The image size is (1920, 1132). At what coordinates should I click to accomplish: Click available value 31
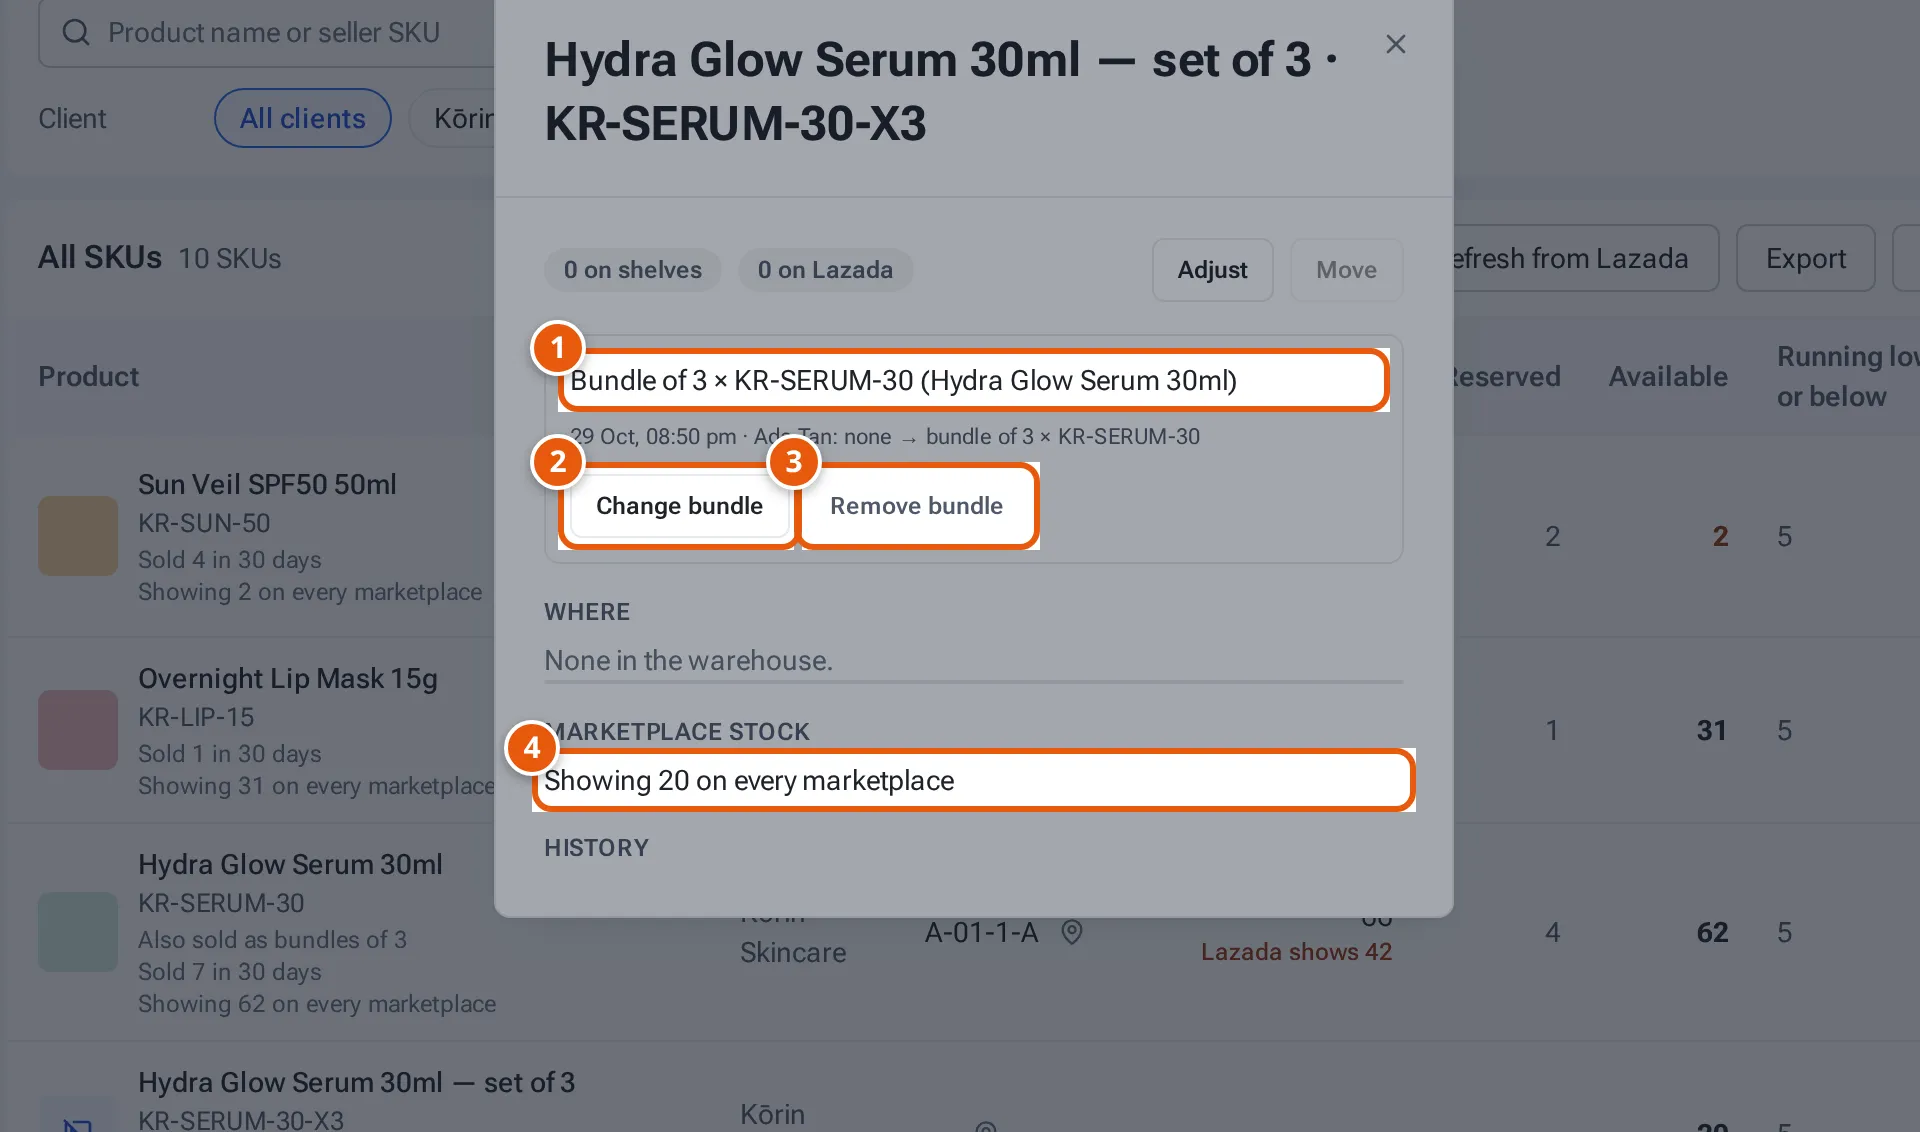click(1712, 730)
